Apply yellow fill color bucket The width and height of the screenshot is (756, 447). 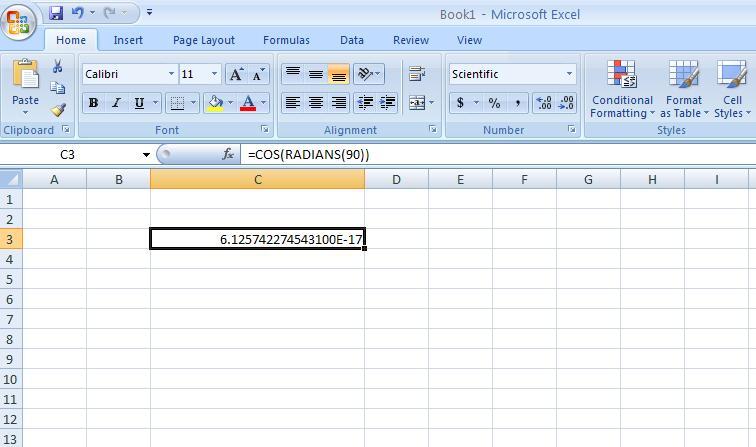(215, 103)
